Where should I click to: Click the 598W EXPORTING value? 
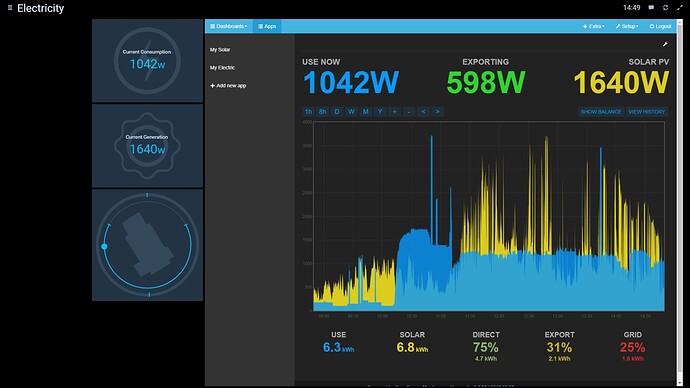click(x=485, y=82)
